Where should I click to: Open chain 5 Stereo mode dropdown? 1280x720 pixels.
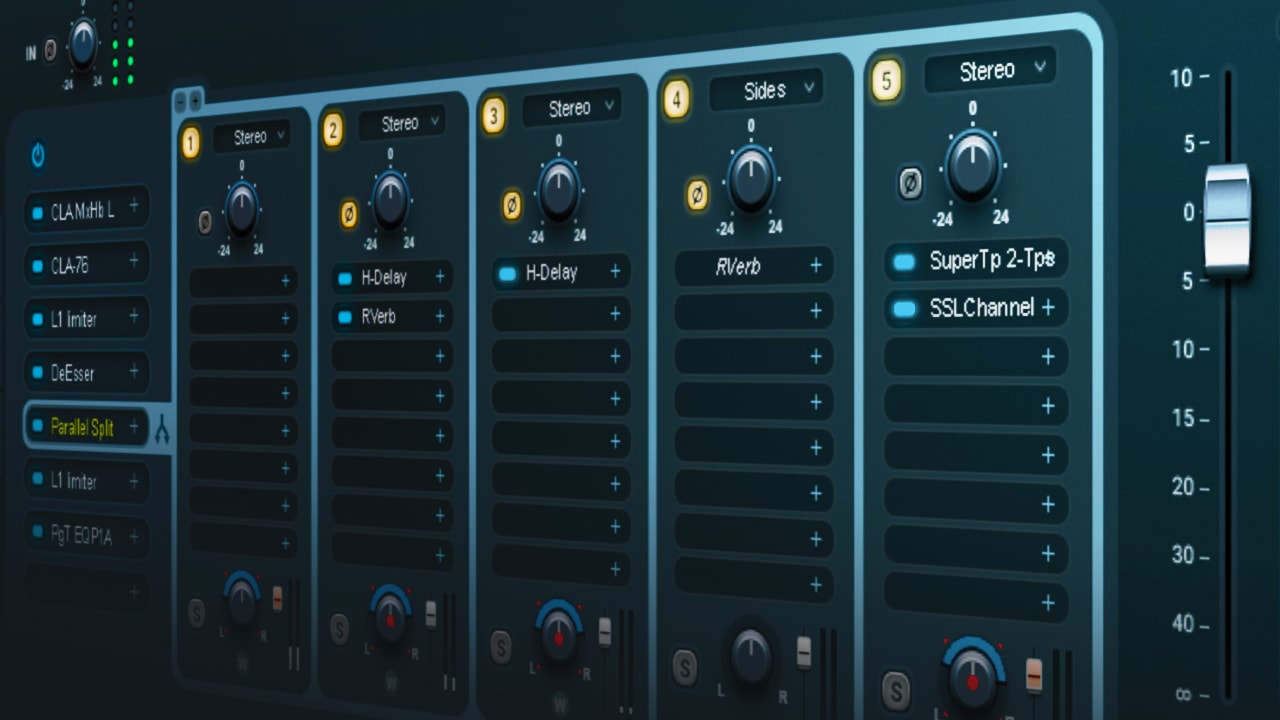coord(989,70)
